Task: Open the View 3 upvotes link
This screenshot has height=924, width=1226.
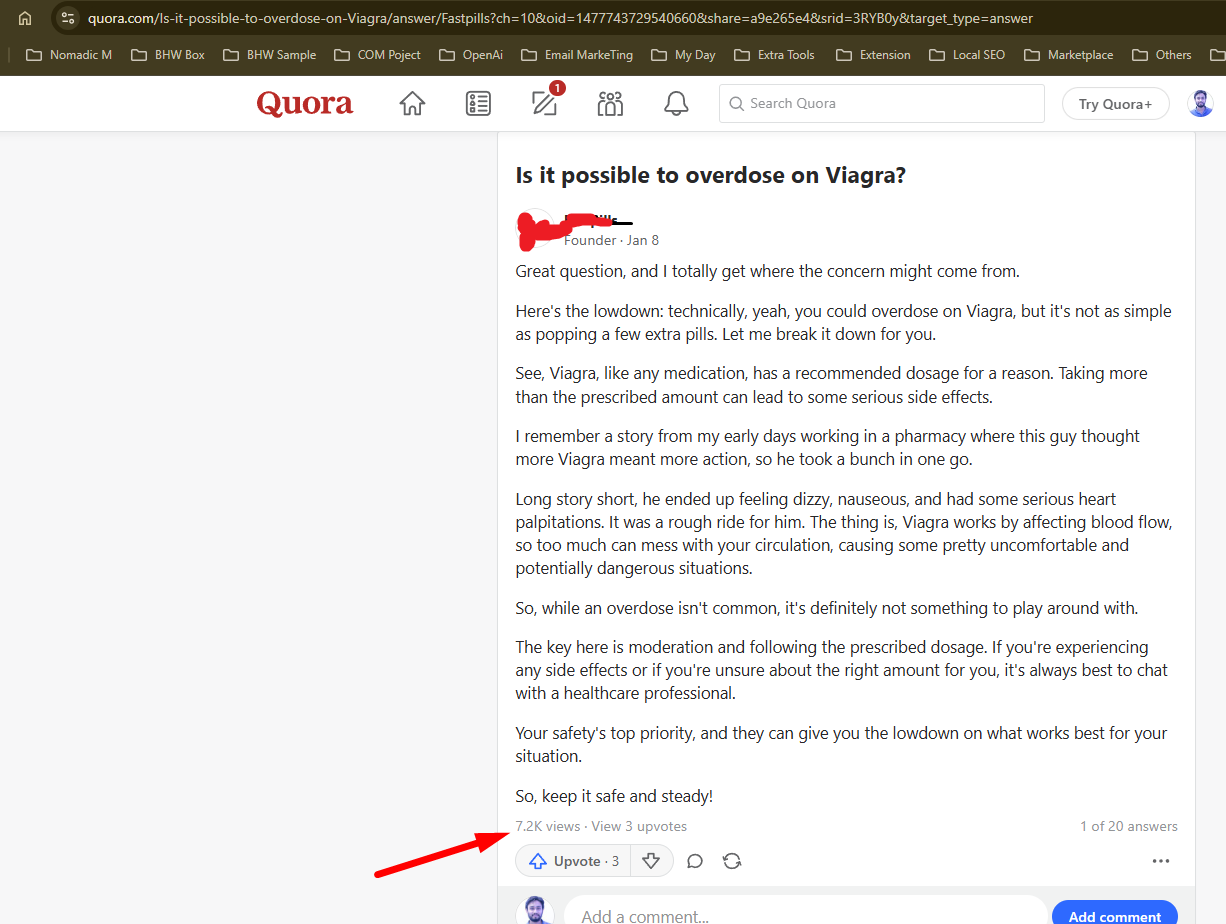Action: [639, 826]
